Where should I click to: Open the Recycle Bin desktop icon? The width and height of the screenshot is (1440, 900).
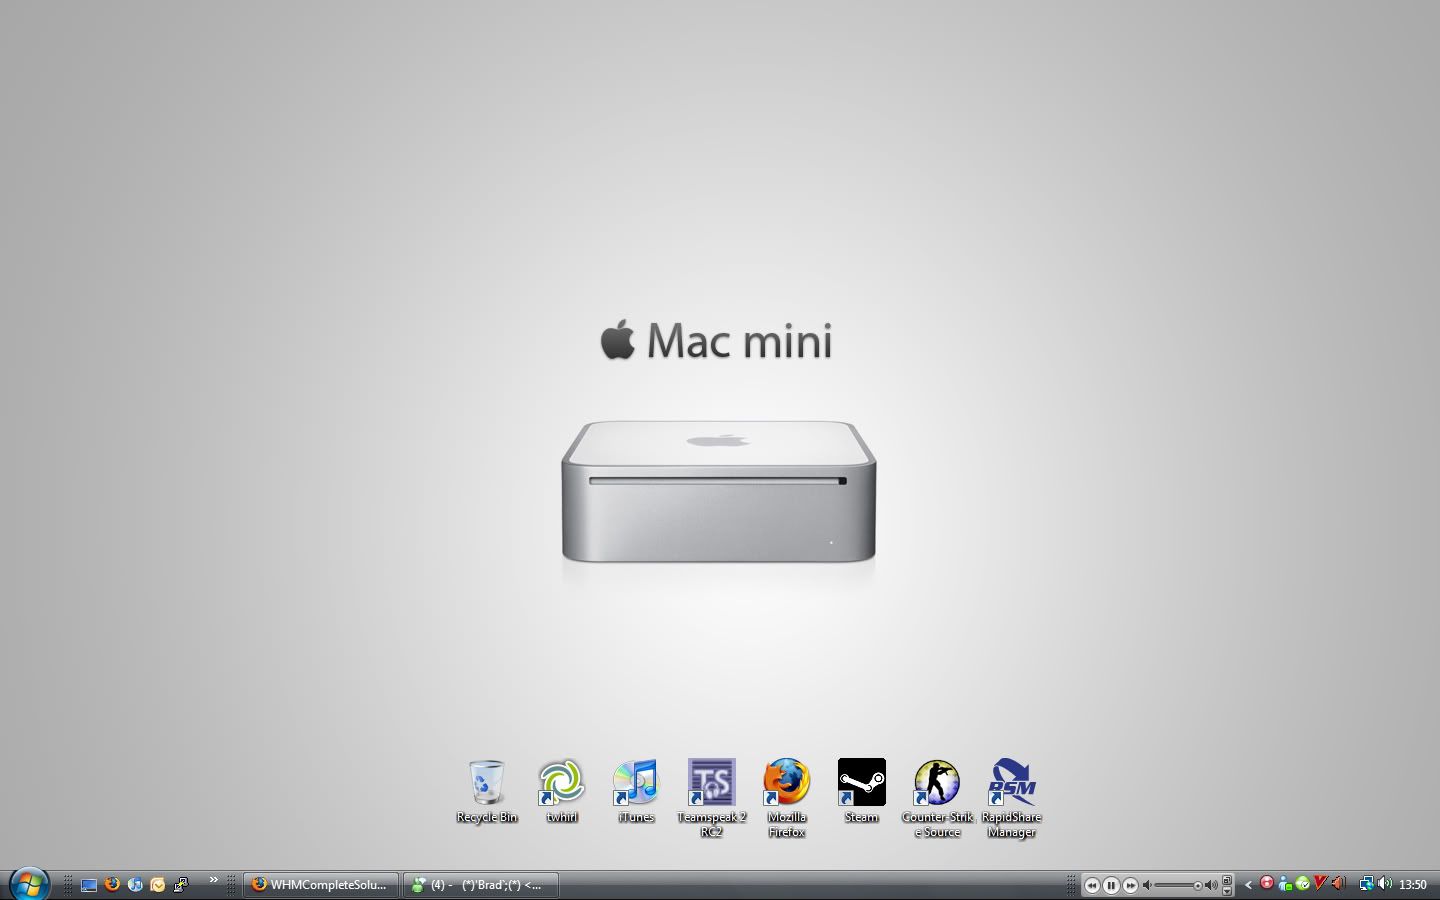[487, 783]
